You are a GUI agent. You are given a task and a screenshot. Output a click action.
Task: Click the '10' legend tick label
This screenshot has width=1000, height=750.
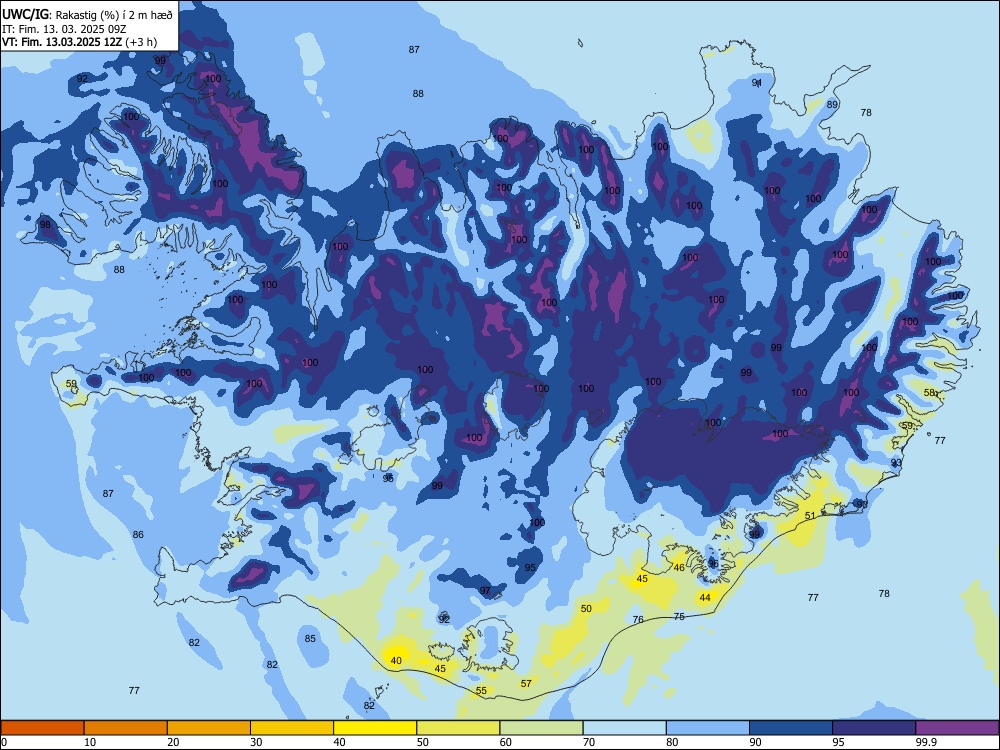[x=90, y=742]
